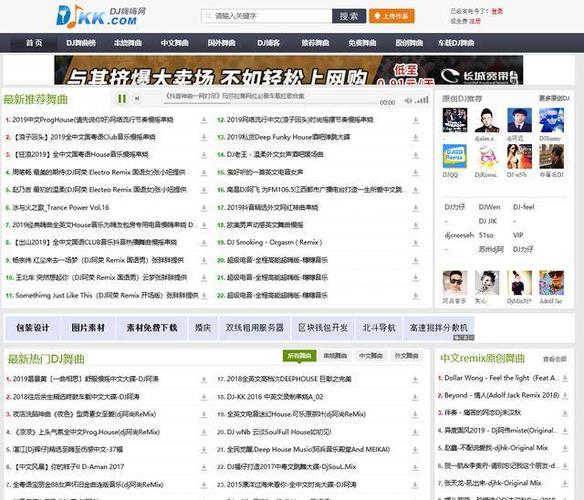584x500 pixels.
Task: Download Dollar Wong - Feel the light
Action: coord(565,378)
